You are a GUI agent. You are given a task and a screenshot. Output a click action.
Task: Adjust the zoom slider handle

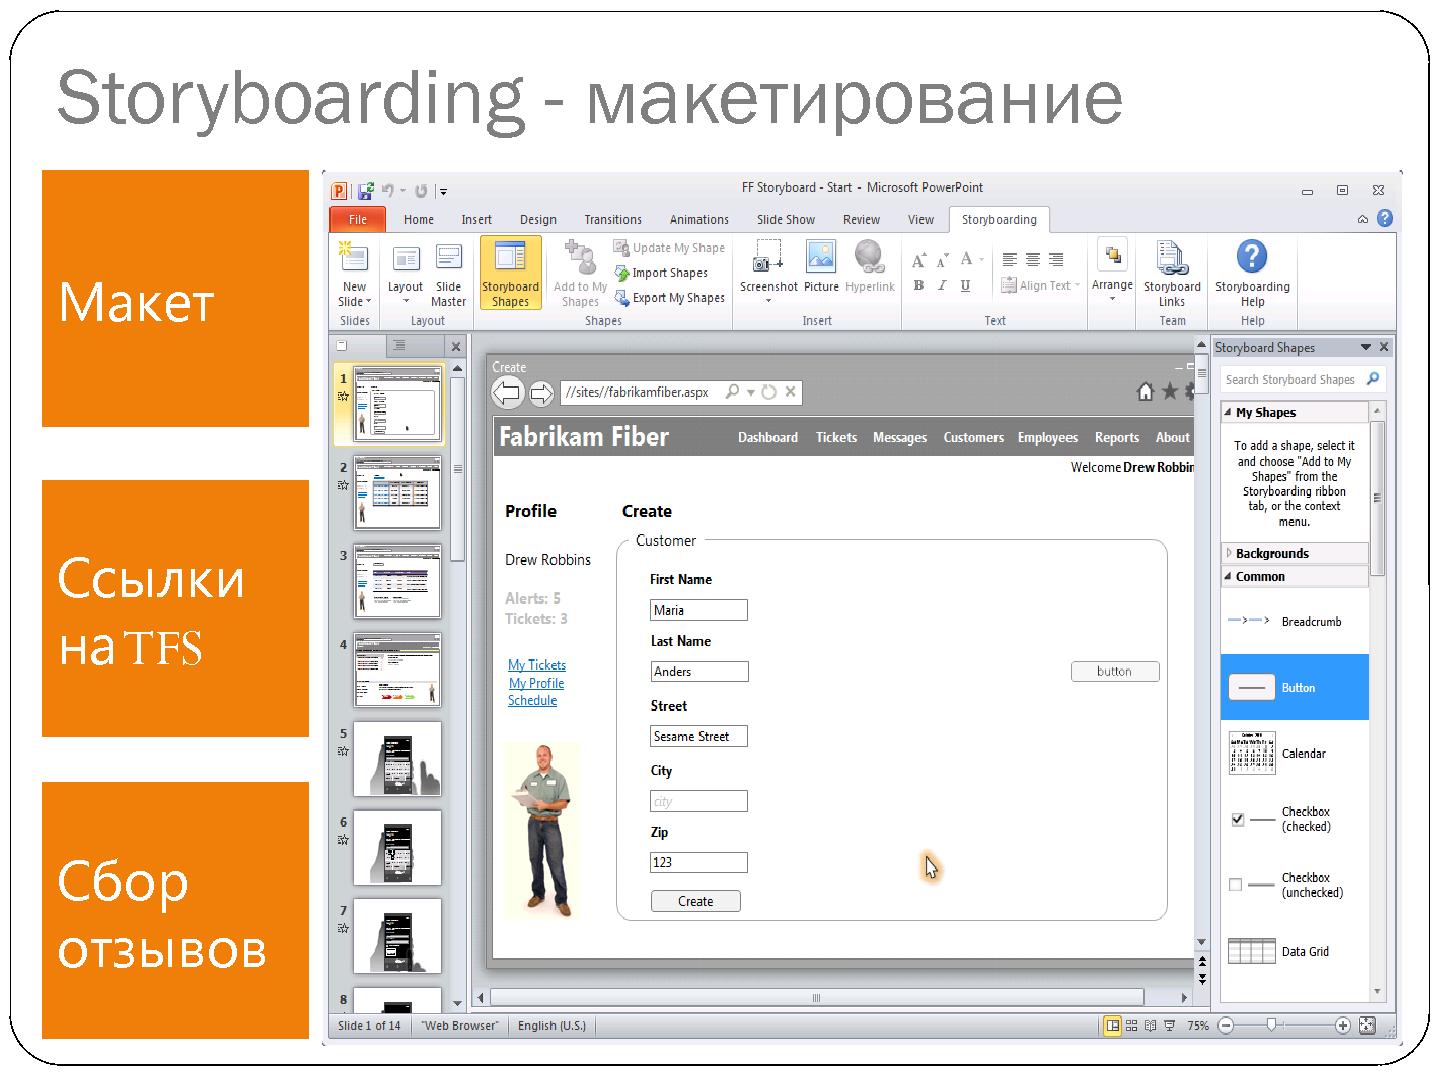pyautogui.click(x=1272, y=1025)
